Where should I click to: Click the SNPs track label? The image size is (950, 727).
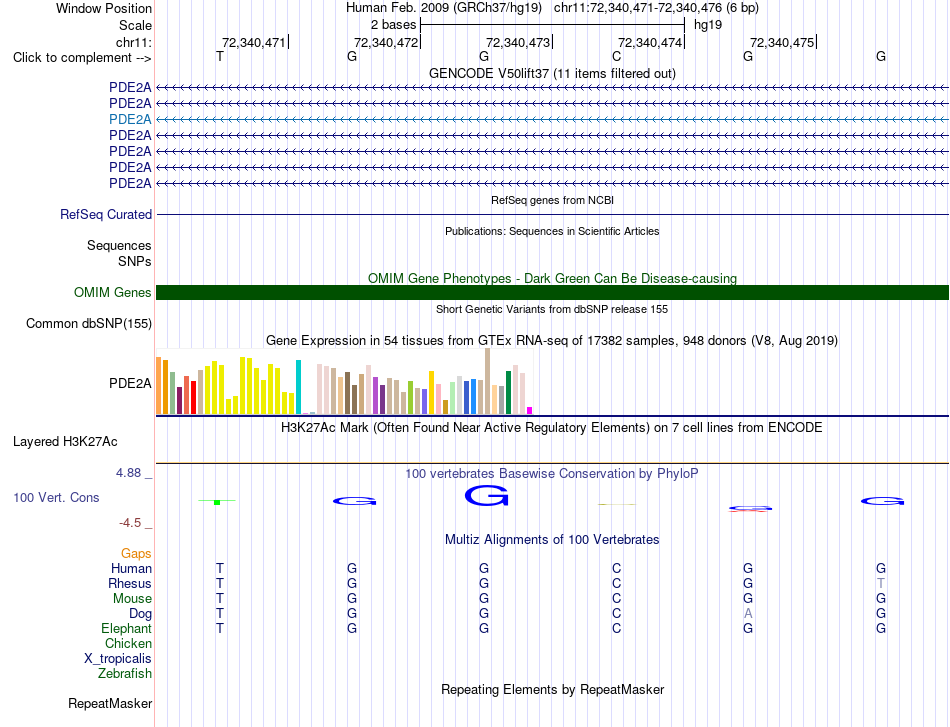coord(135,261)
